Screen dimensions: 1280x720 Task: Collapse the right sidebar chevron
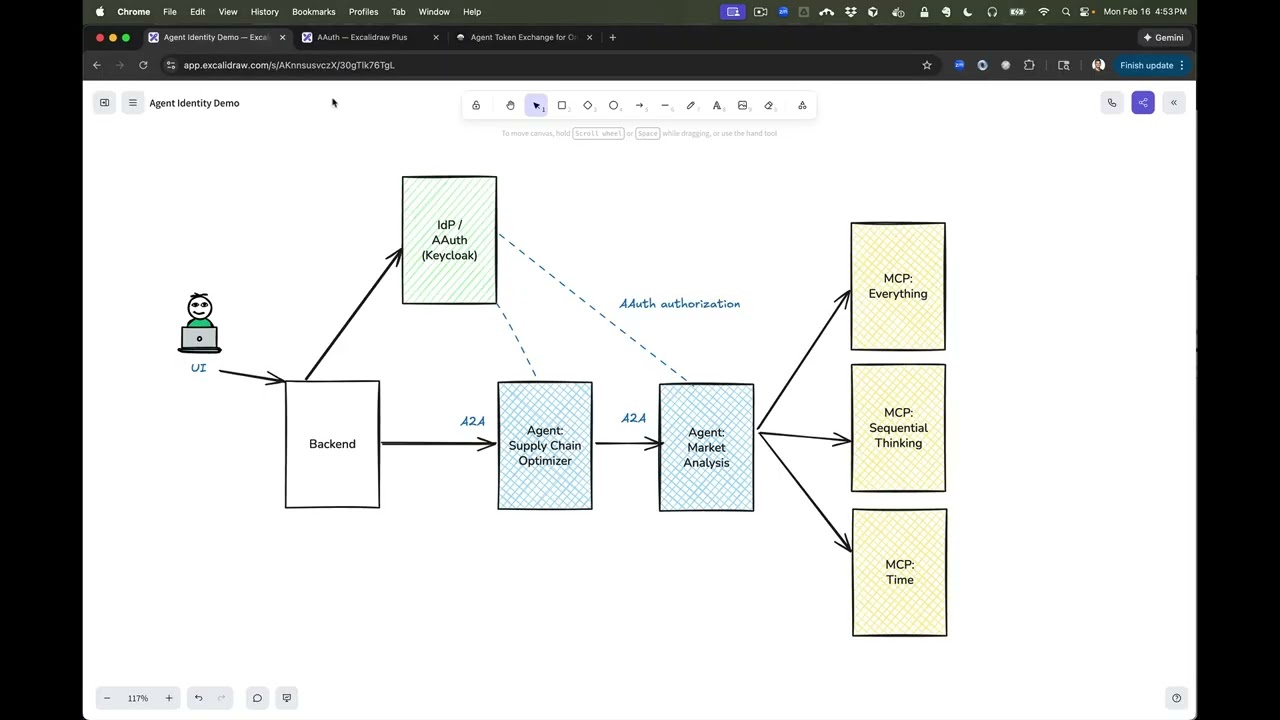(1174, 103)
